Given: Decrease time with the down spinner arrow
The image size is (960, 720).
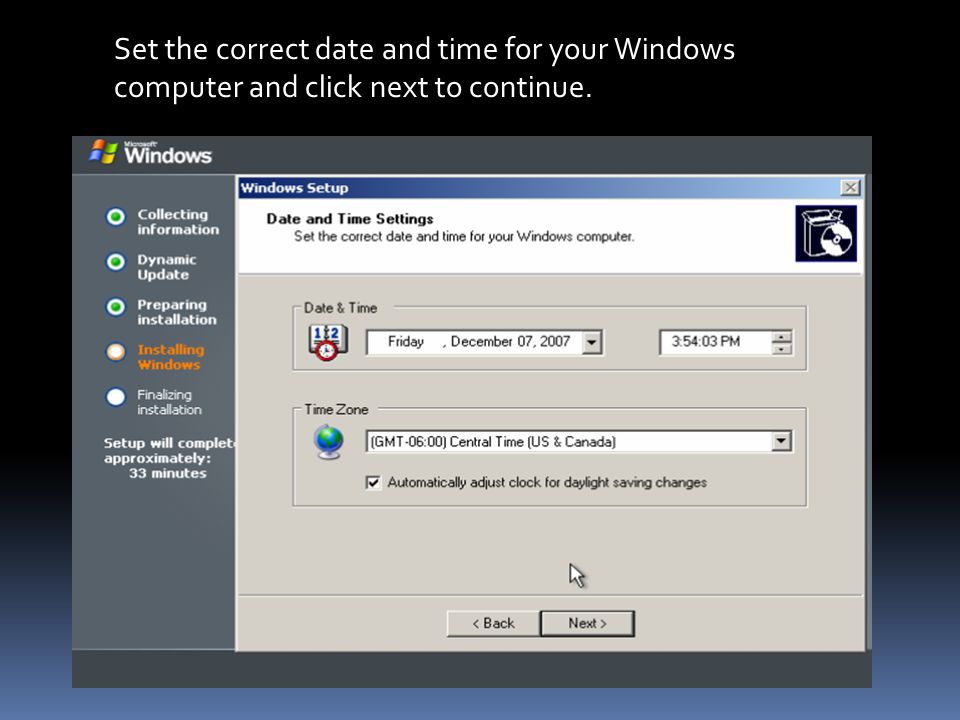Looking at the screenshot, I should point(782,348).
